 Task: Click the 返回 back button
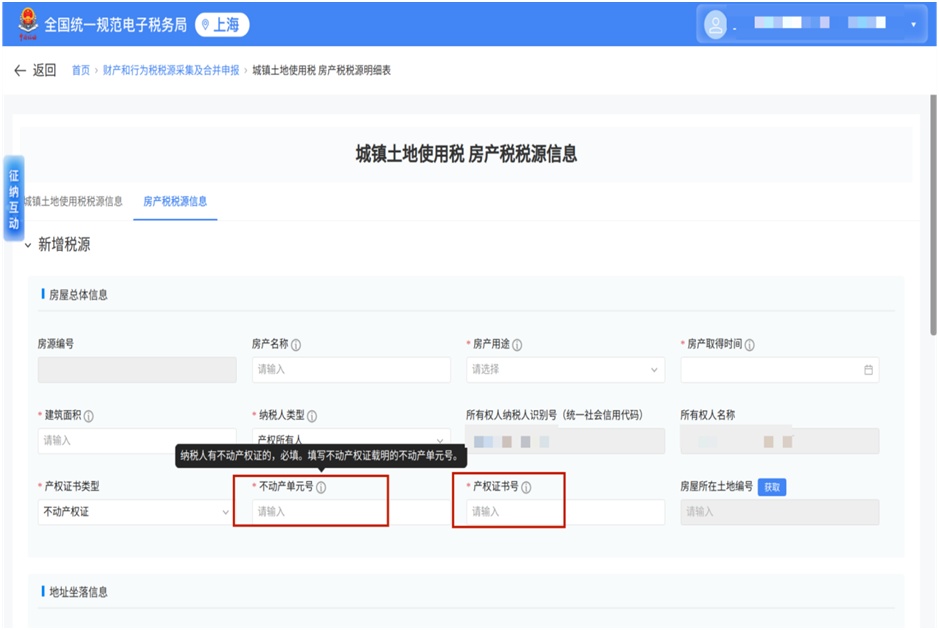pyautogui.click(x=34, y=71)
